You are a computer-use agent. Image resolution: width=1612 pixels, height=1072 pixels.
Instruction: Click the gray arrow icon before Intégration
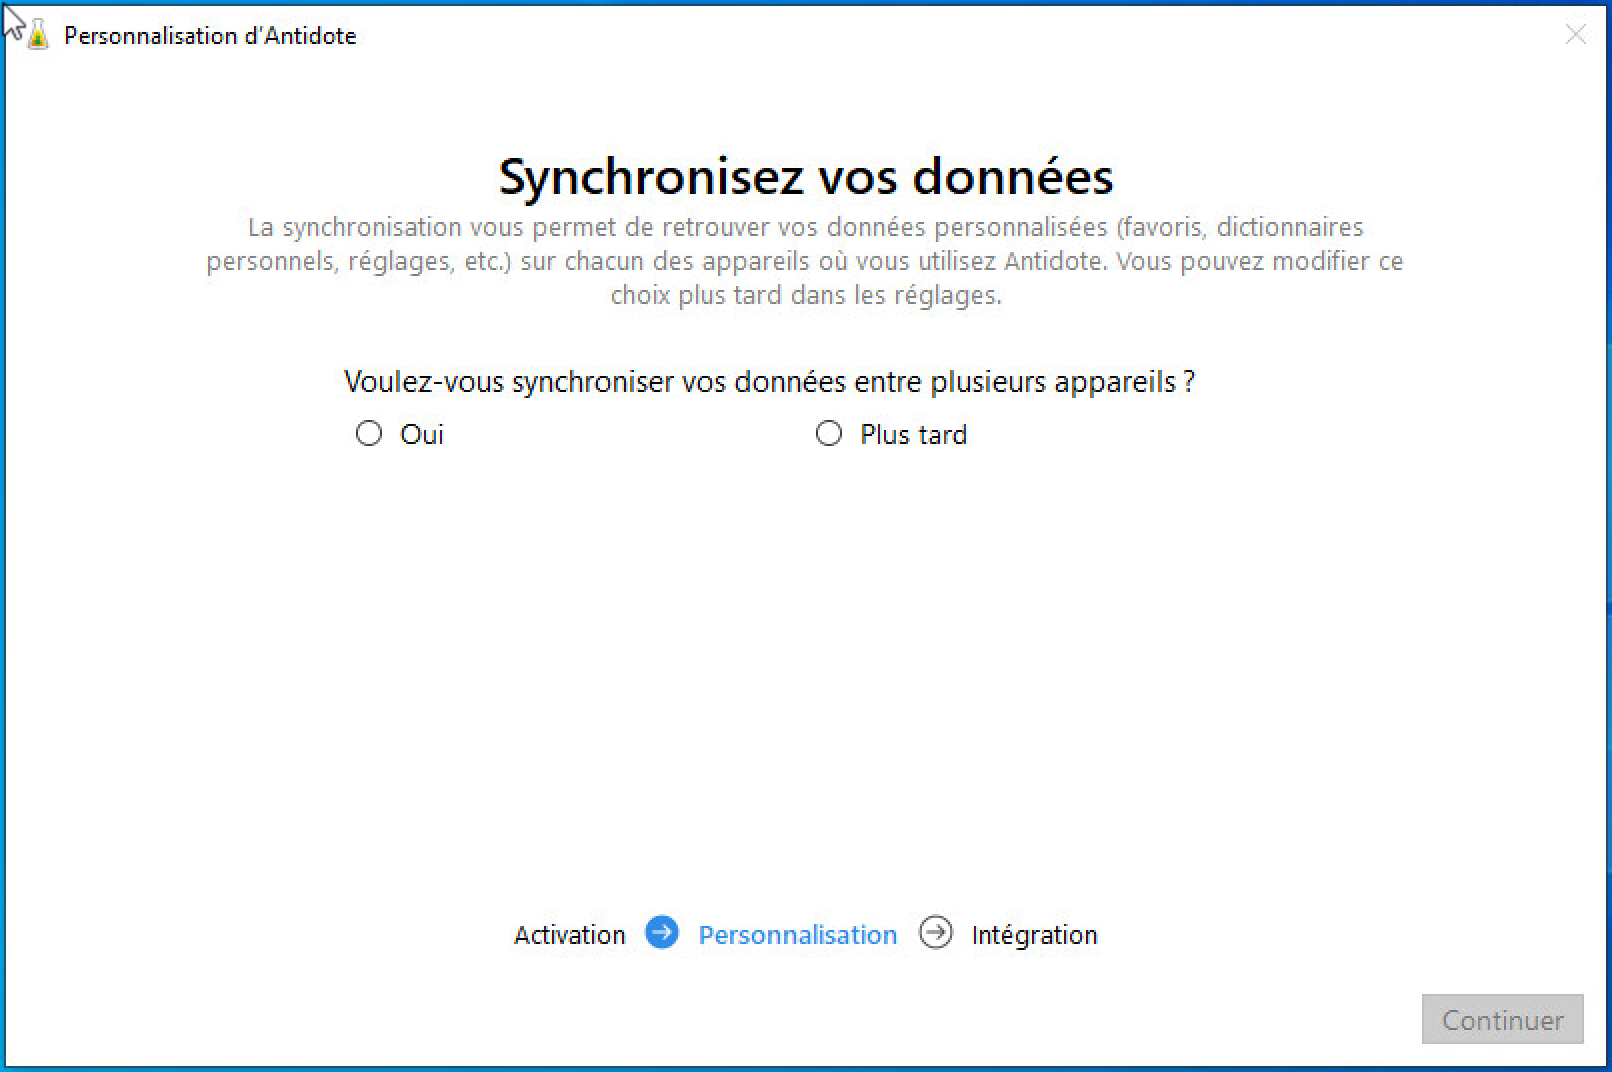[x=936, y=932]
